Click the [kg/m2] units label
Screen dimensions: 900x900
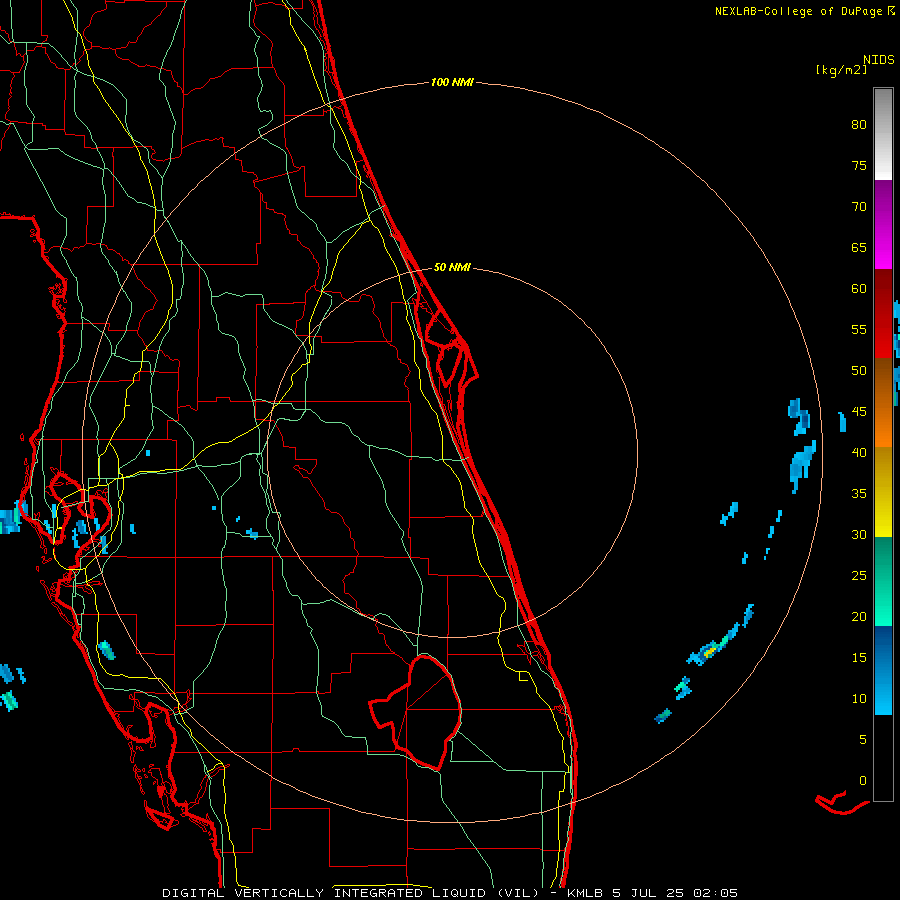pyautogui.click(x=841, y=70)
